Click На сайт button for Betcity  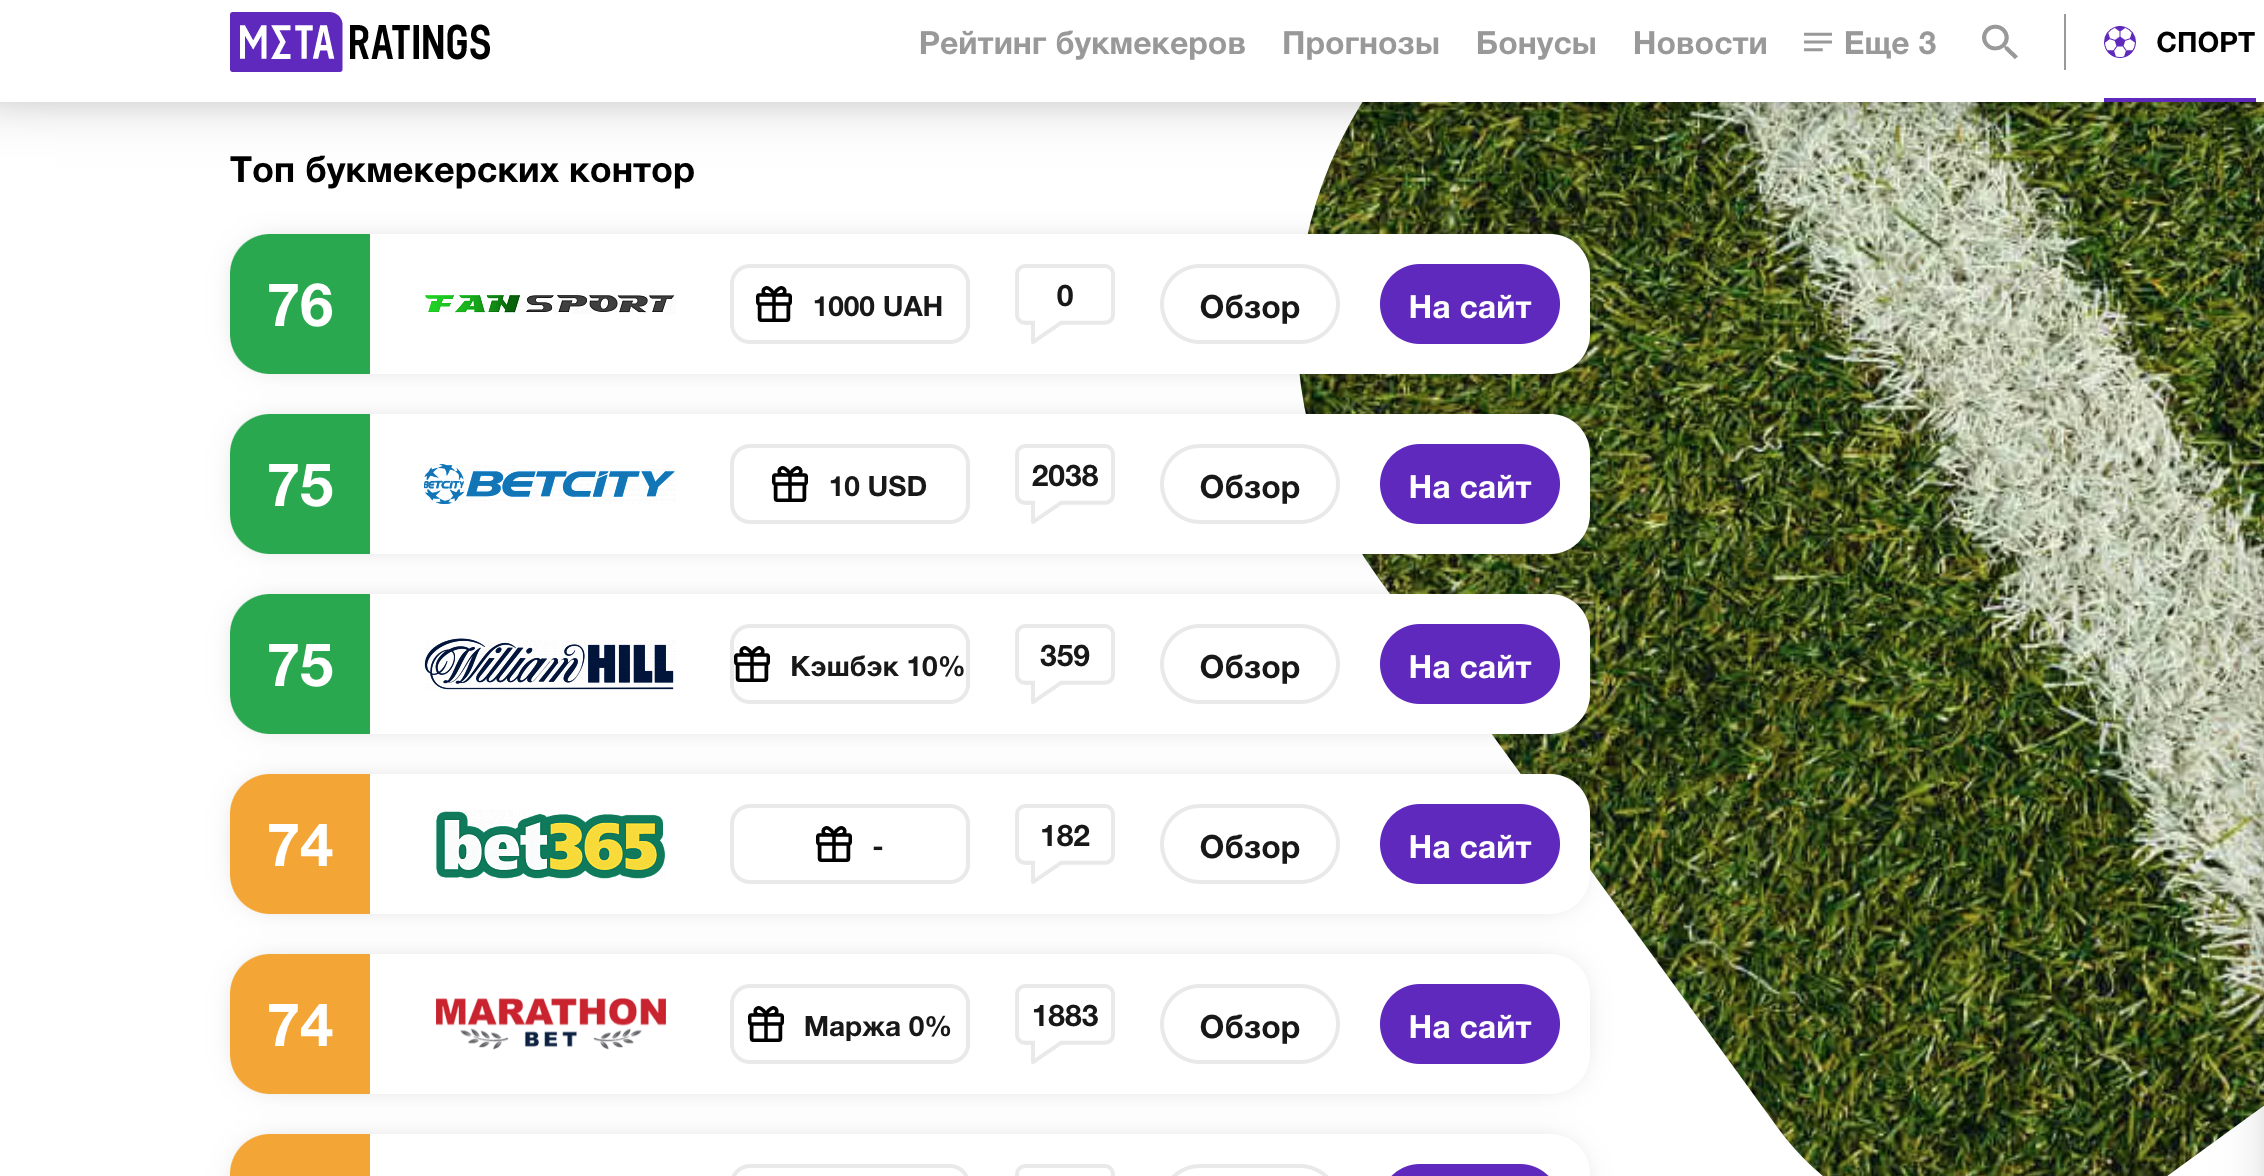[x=1469, y=484]
